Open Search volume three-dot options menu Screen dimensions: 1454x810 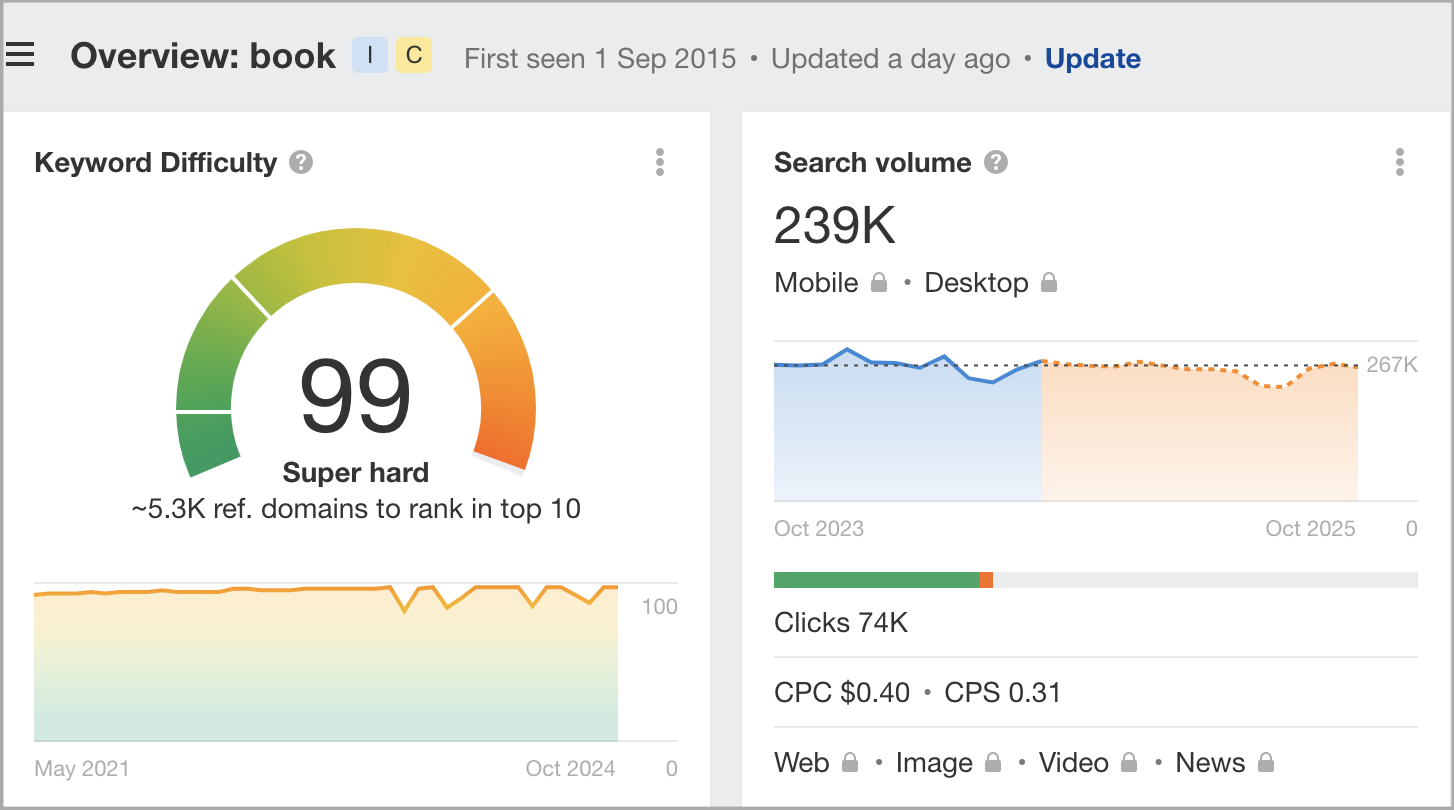click(1399, 162)
